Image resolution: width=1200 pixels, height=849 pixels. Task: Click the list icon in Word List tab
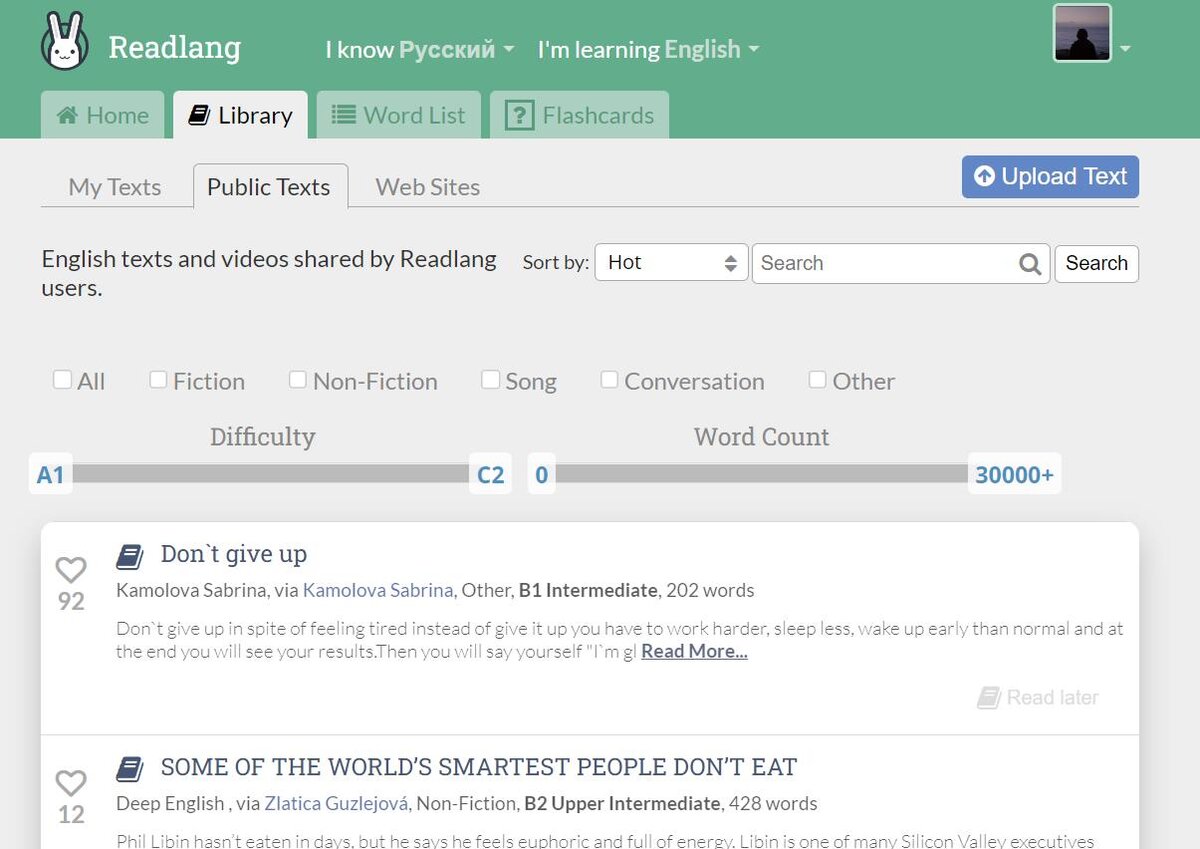pyautogui.click(x=344, y=116)
